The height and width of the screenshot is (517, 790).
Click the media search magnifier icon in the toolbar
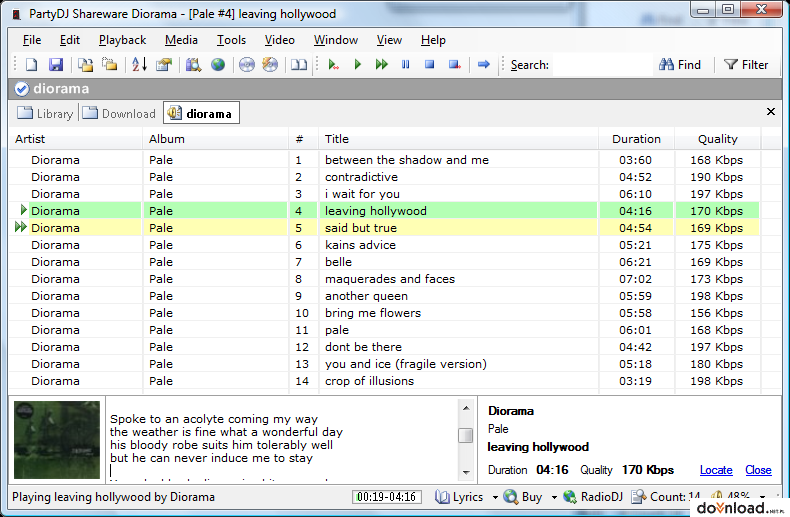coord(193,64)
